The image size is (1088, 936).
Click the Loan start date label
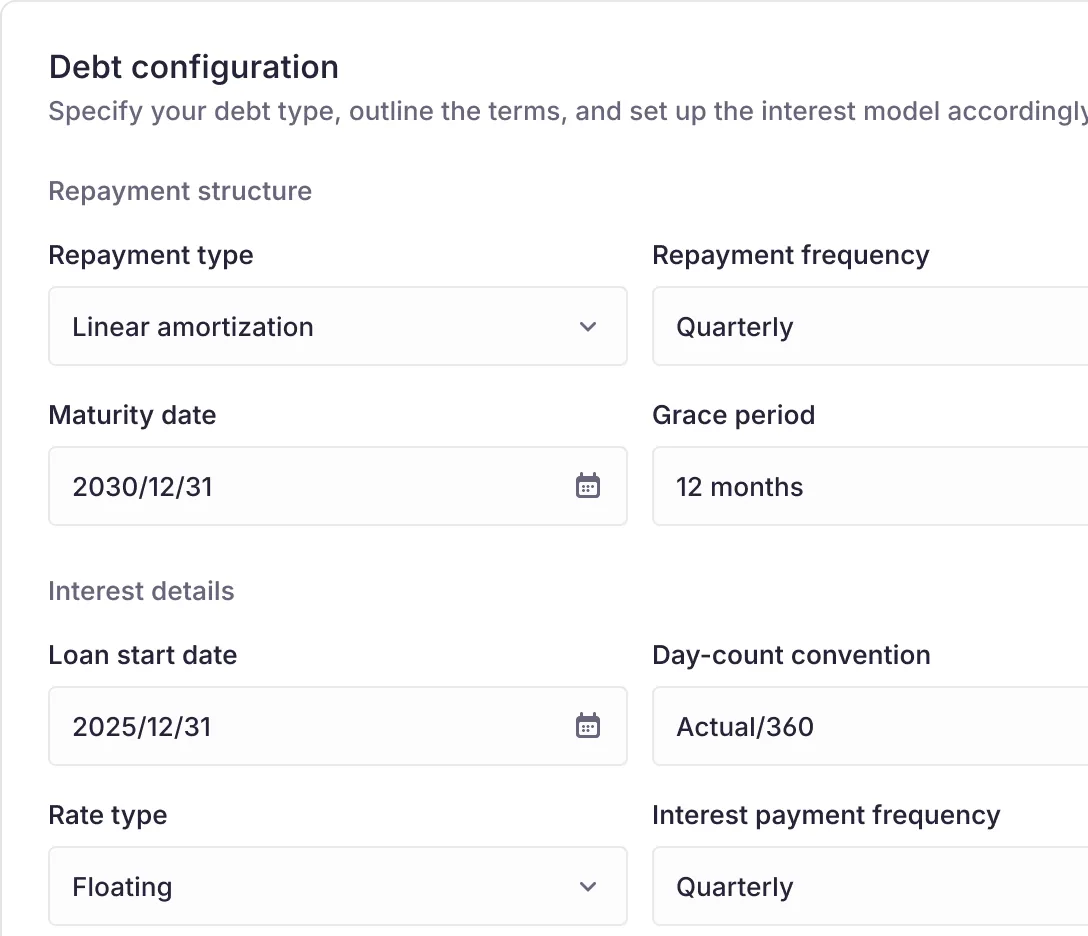143,655
